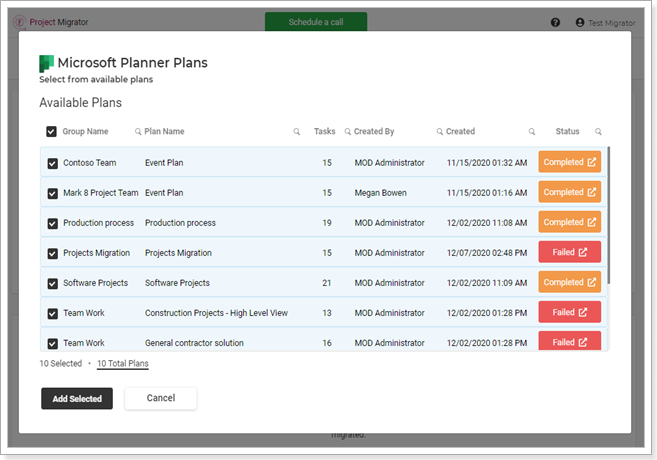Click the 19 tasks count cell
657x460 pixels.
(327, 223)
